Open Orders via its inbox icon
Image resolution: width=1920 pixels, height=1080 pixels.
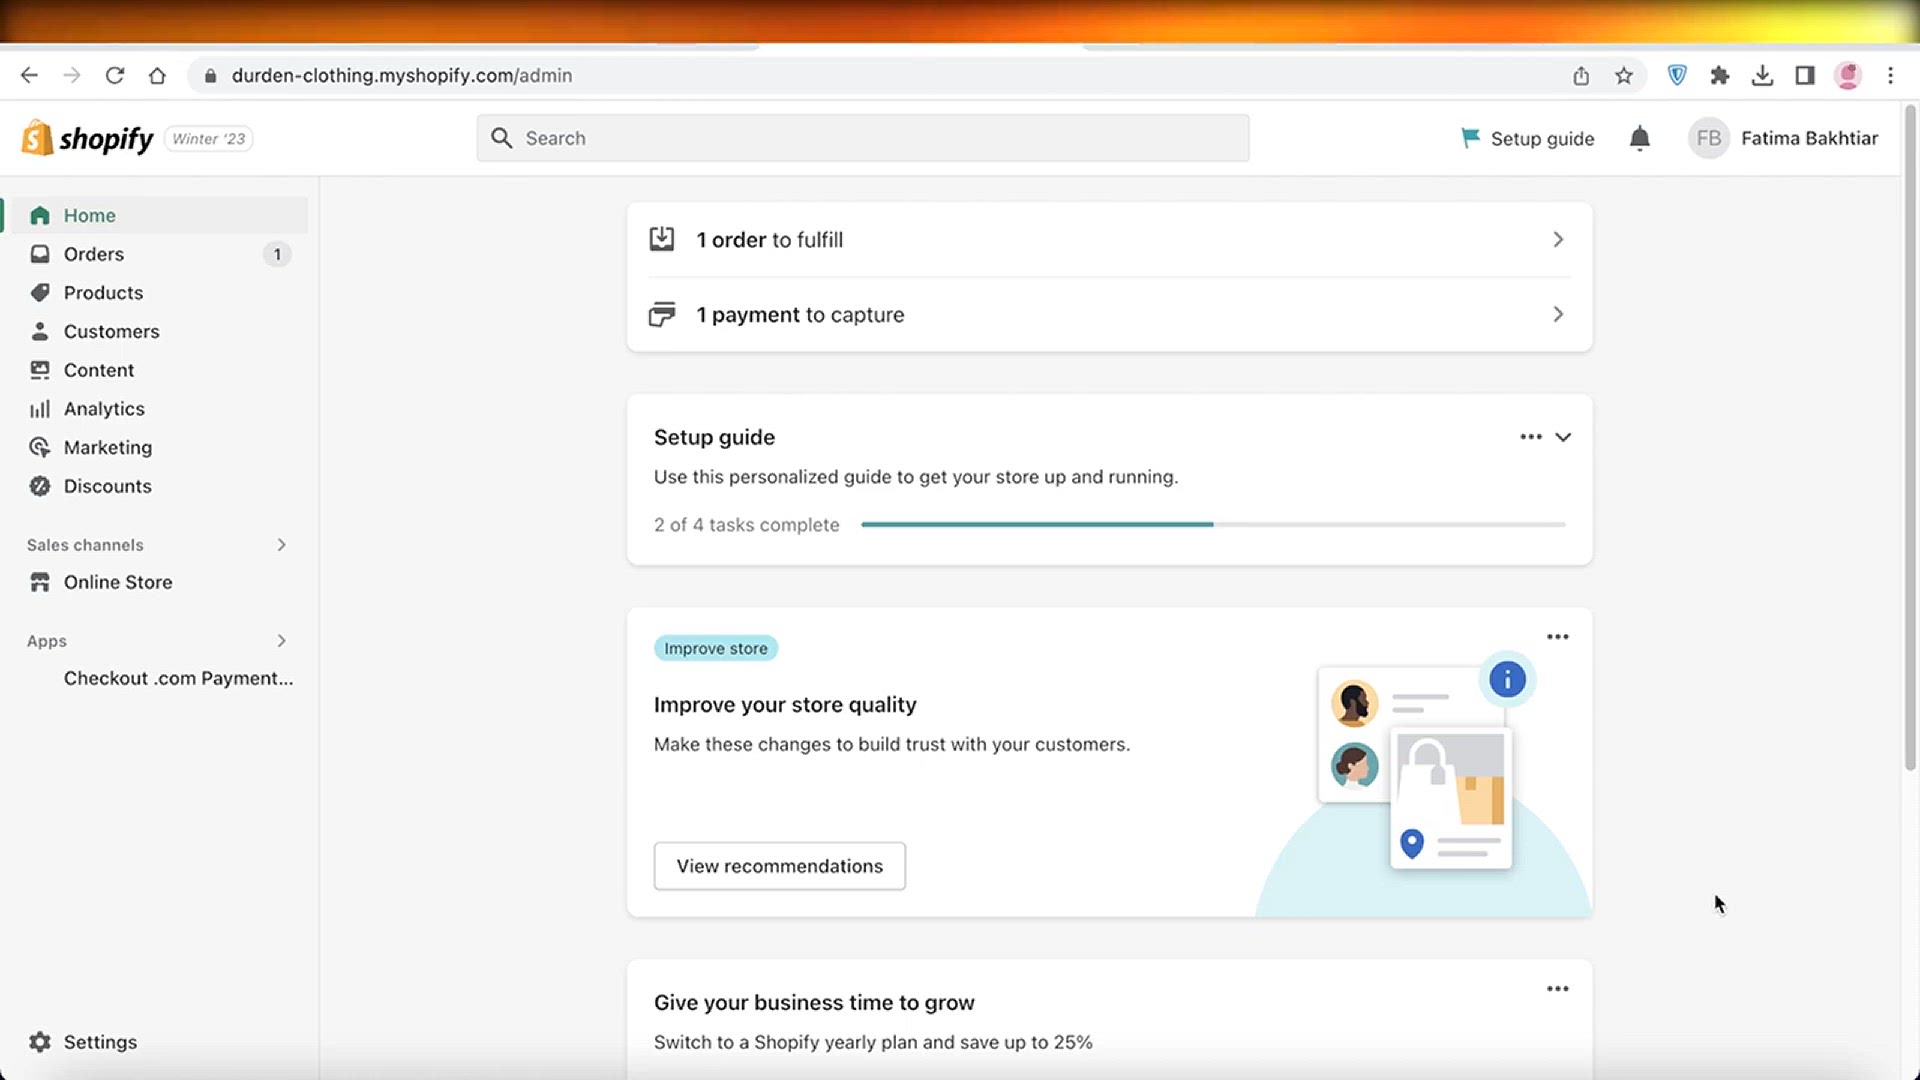[40, 254]
